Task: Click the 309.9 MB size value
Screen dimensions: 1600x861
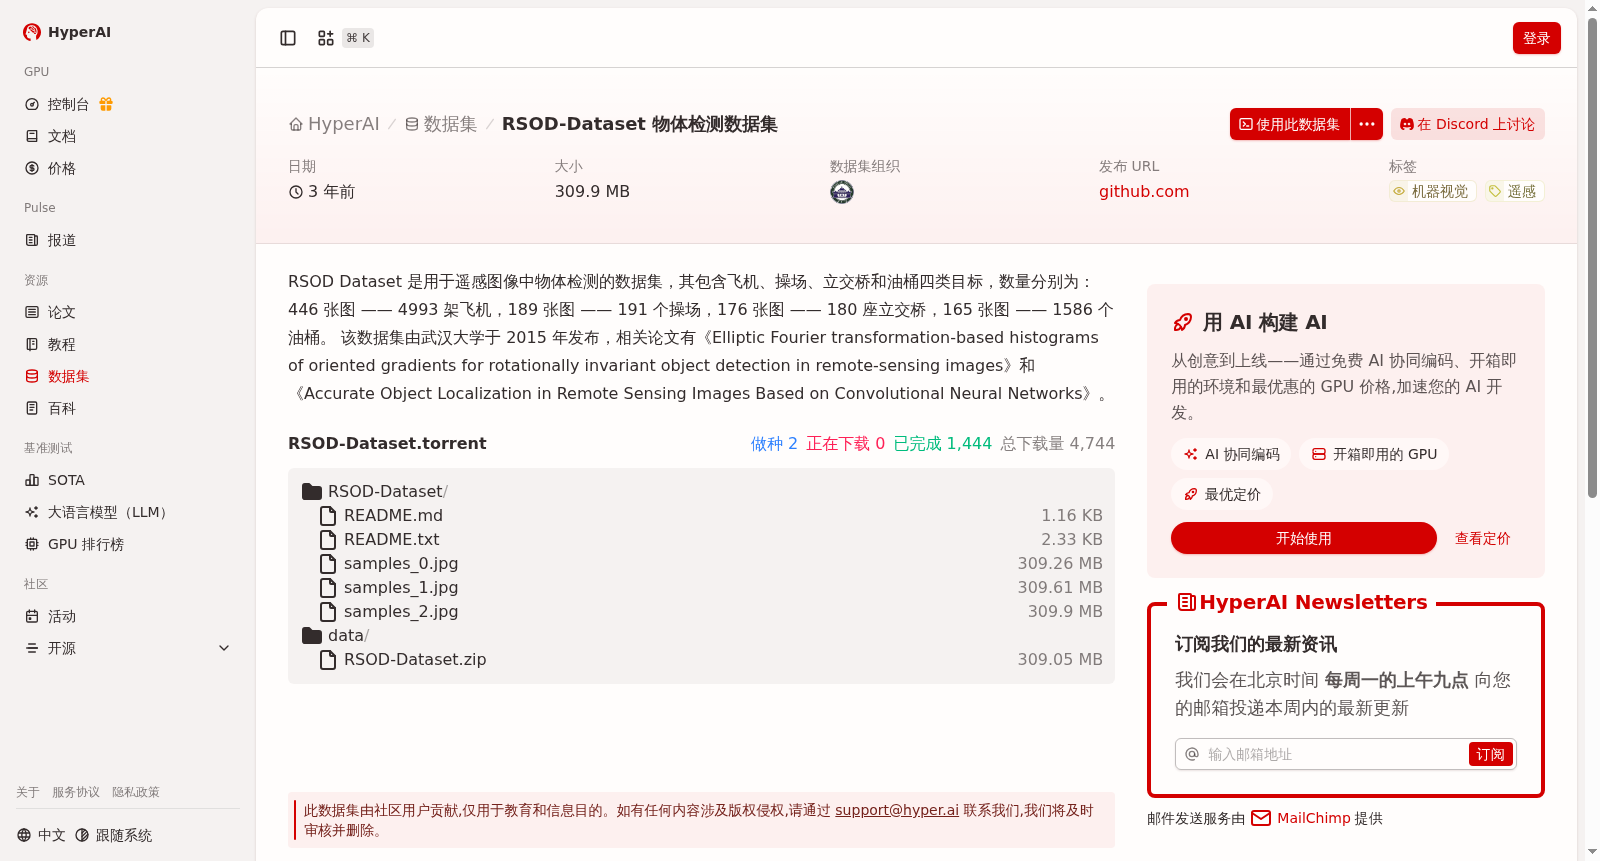Action: (592, 191)
